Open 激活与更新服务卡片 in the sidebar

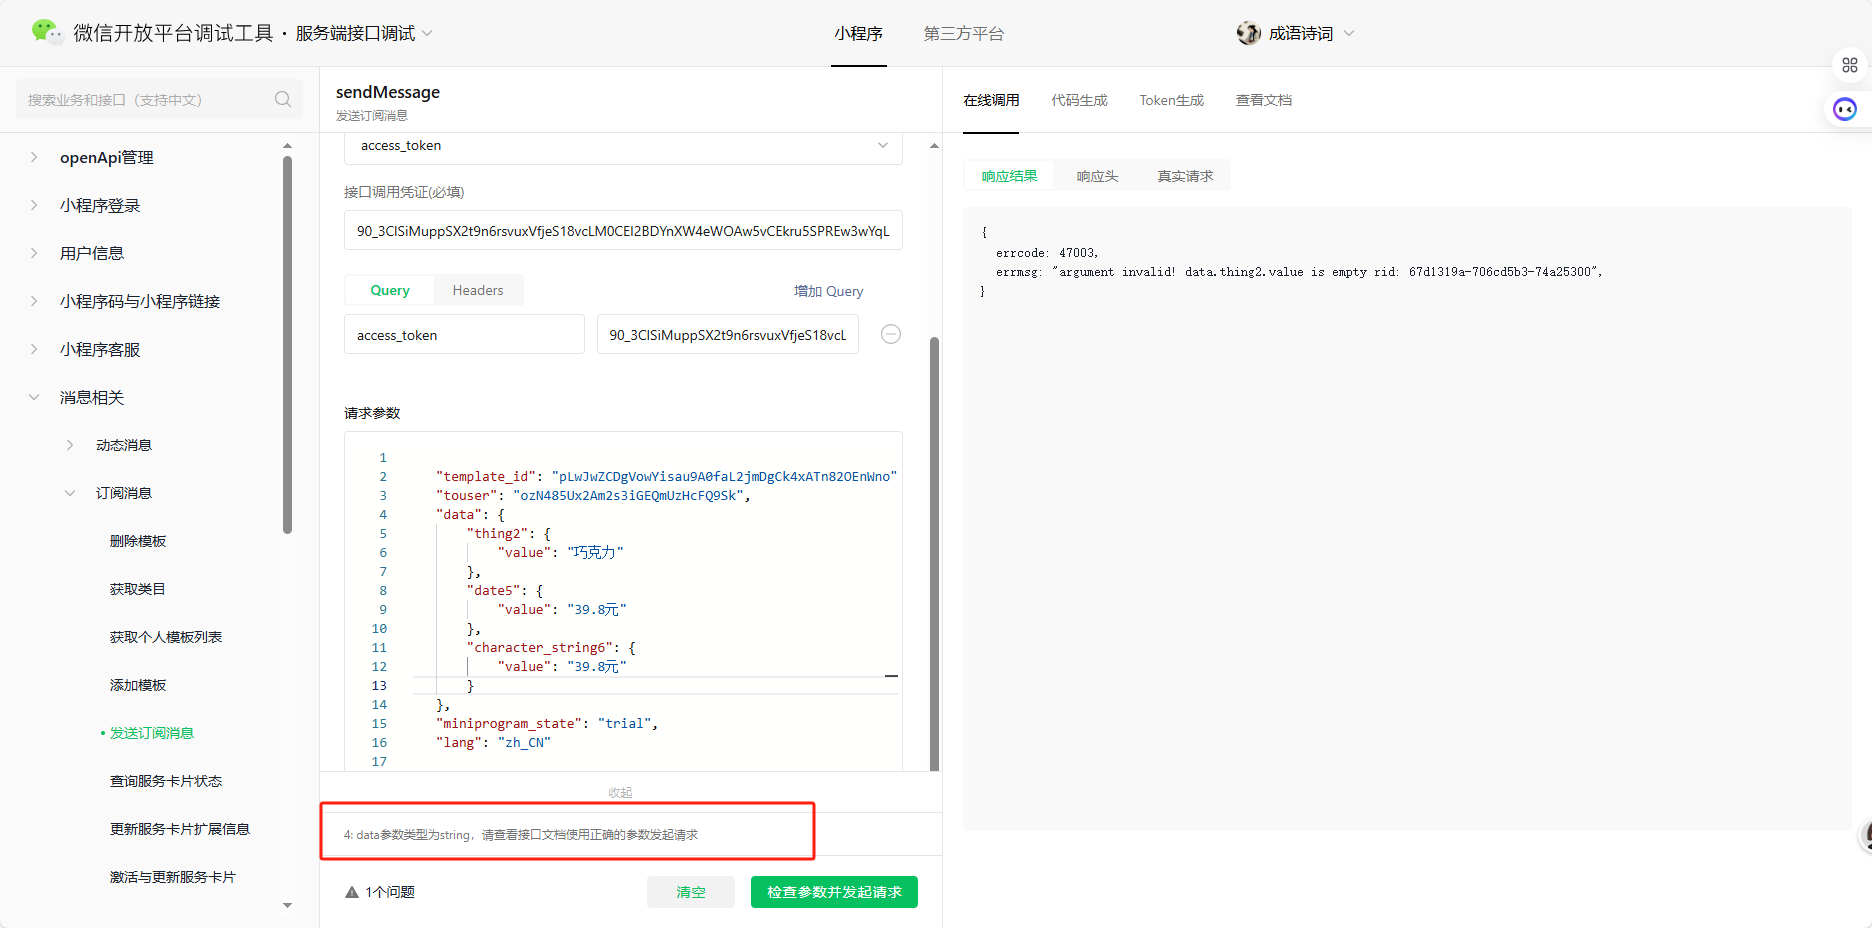(x=173, y=877)
